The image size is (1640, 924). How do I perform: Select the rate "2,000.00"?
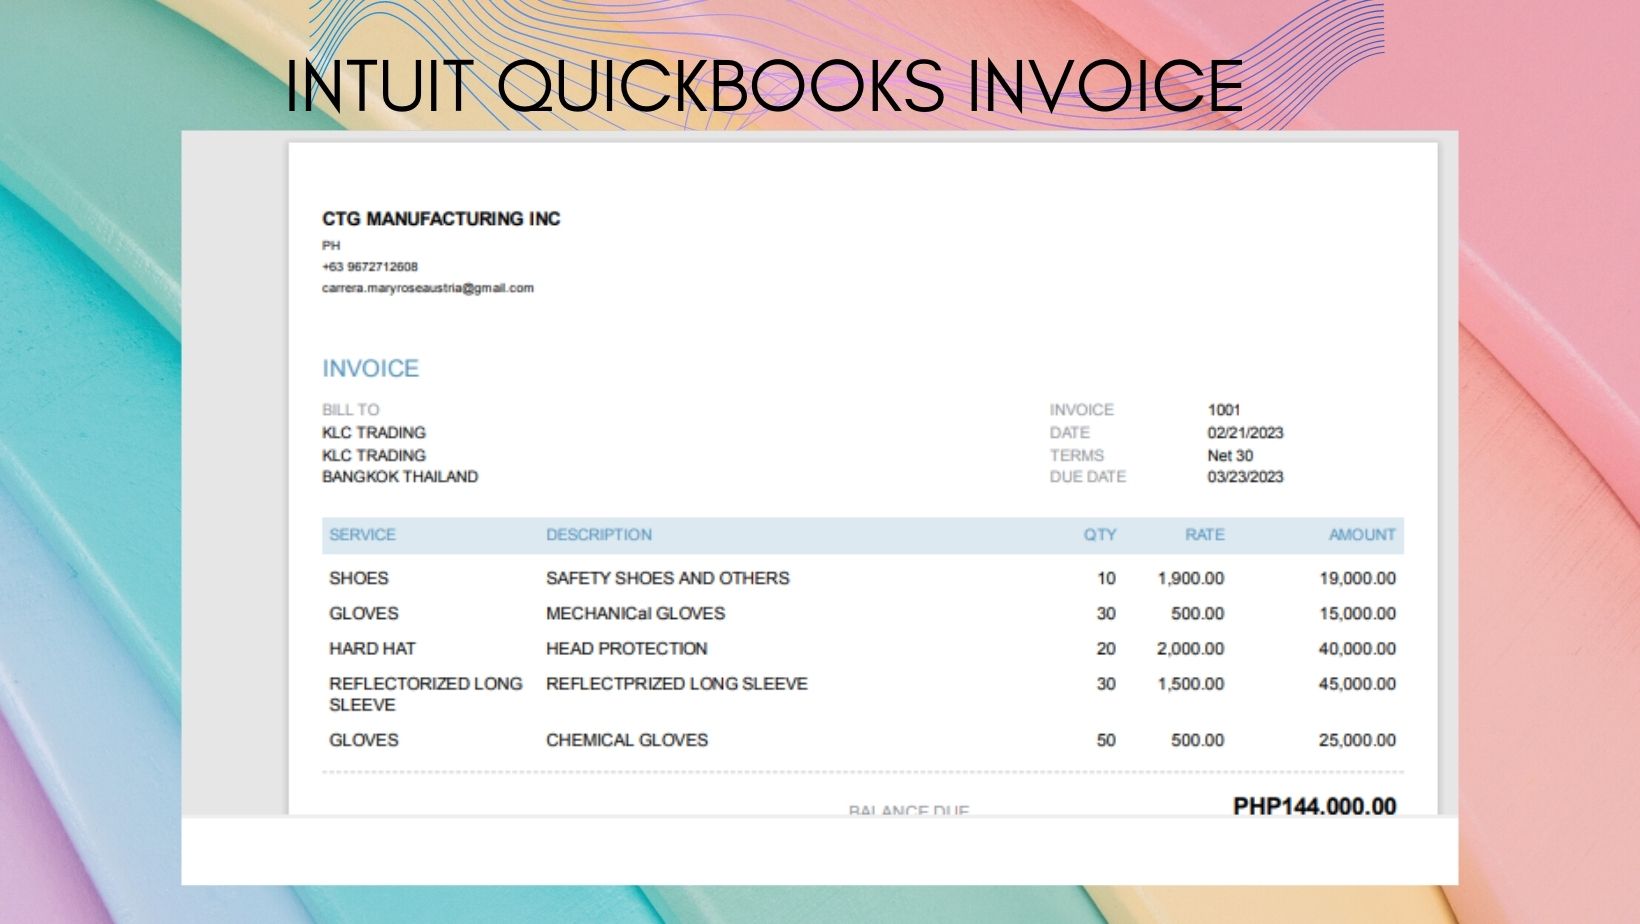pos(1191,649)
